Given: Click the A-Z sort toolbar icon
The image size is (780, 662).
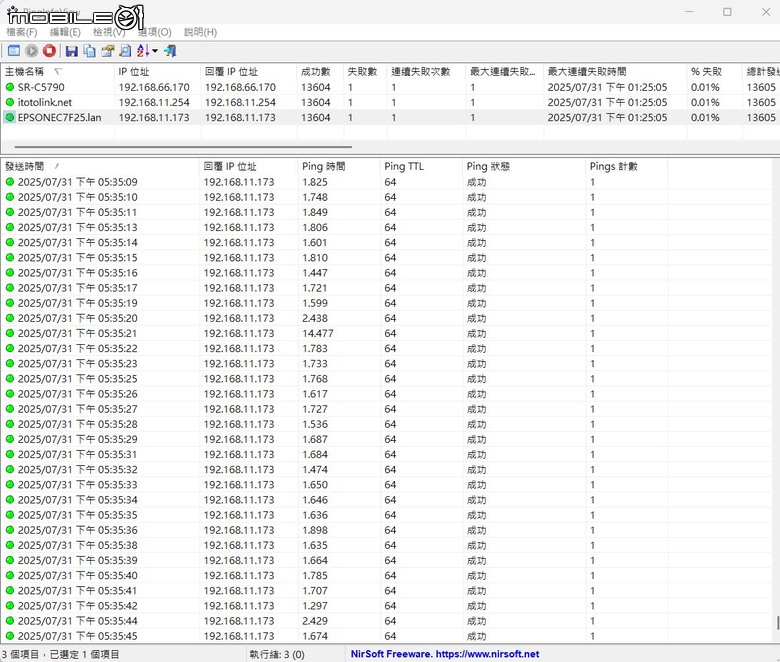Looking at the screenshot, I should pyautogui.click(x=143, y=51).
